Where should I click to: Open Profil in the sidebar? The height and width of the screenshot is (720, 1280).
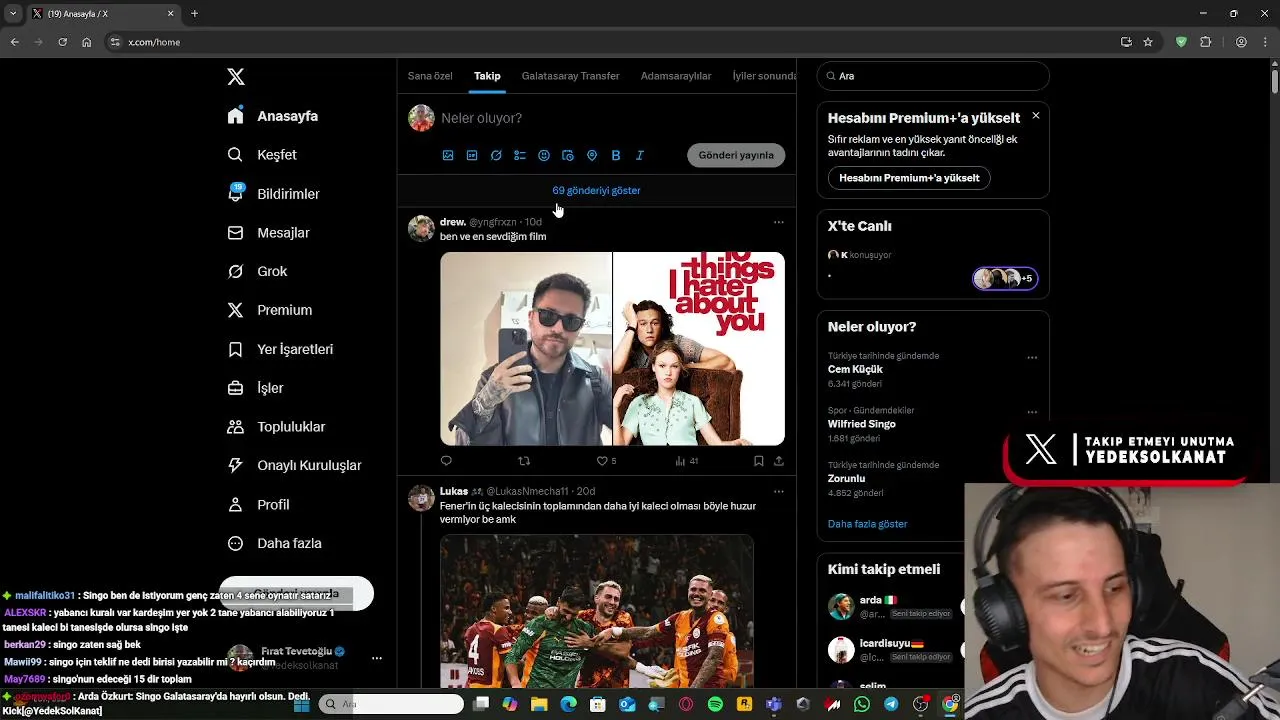tap(258, 505)
